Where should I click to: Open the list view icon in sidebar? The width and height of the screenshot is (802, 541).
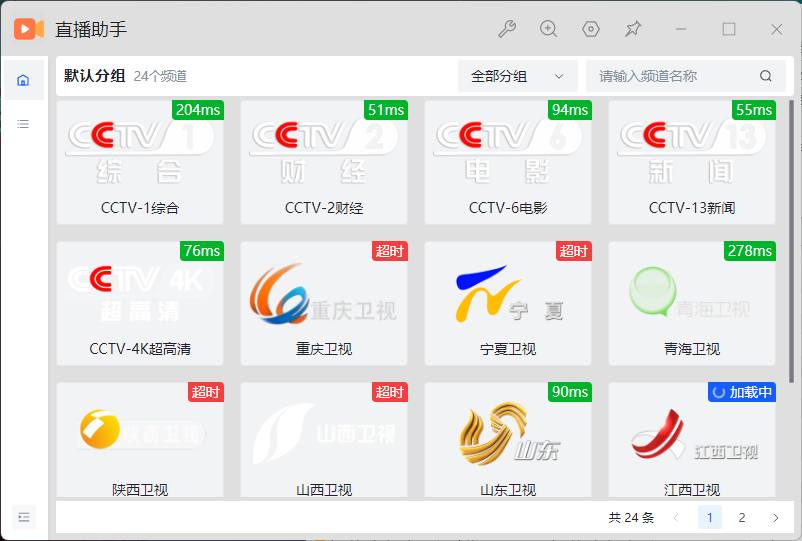[x=23, y=124]
